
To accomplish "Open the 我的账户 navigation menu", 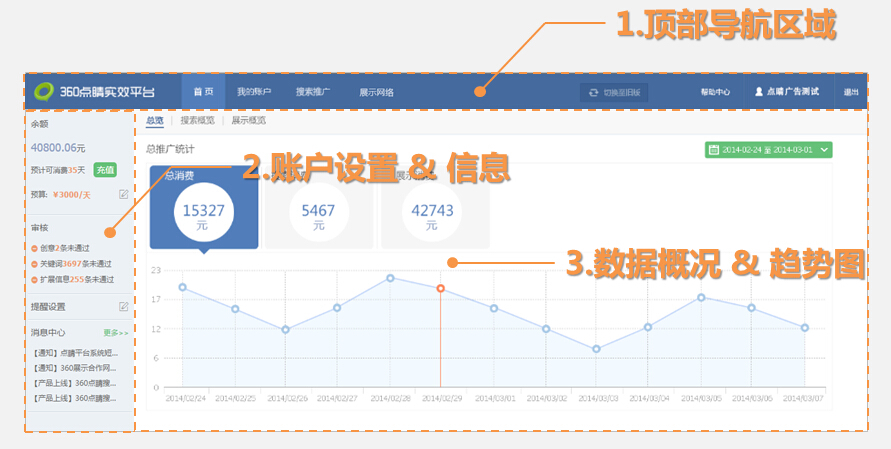I will coord(254,92).
